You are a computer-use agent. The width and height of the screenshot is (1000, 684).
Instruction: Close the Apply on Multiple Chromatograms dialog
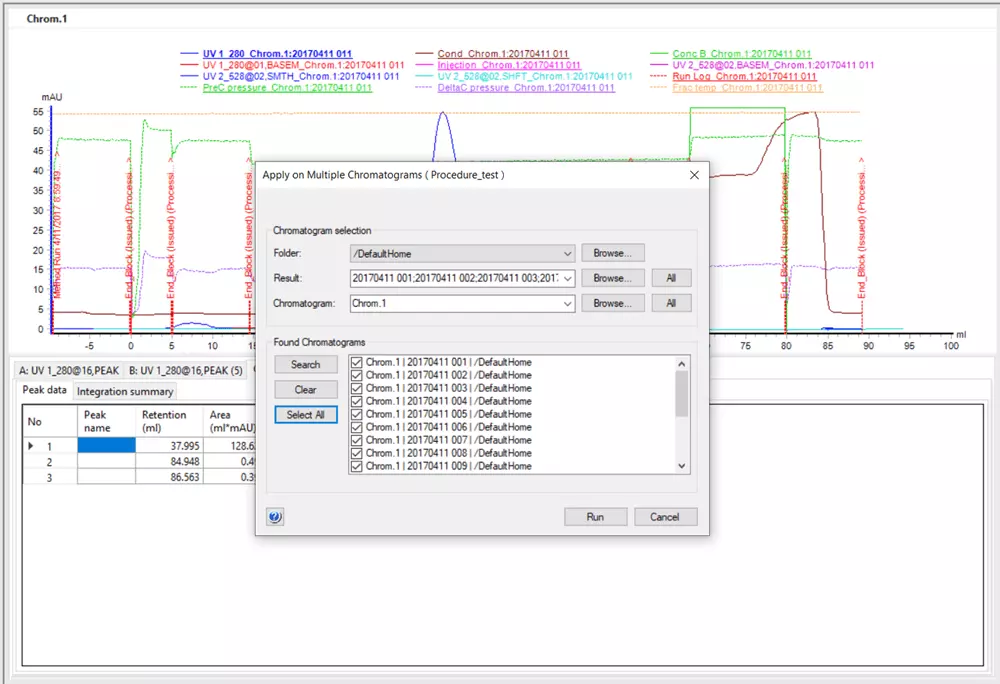(x=694, y=174)
